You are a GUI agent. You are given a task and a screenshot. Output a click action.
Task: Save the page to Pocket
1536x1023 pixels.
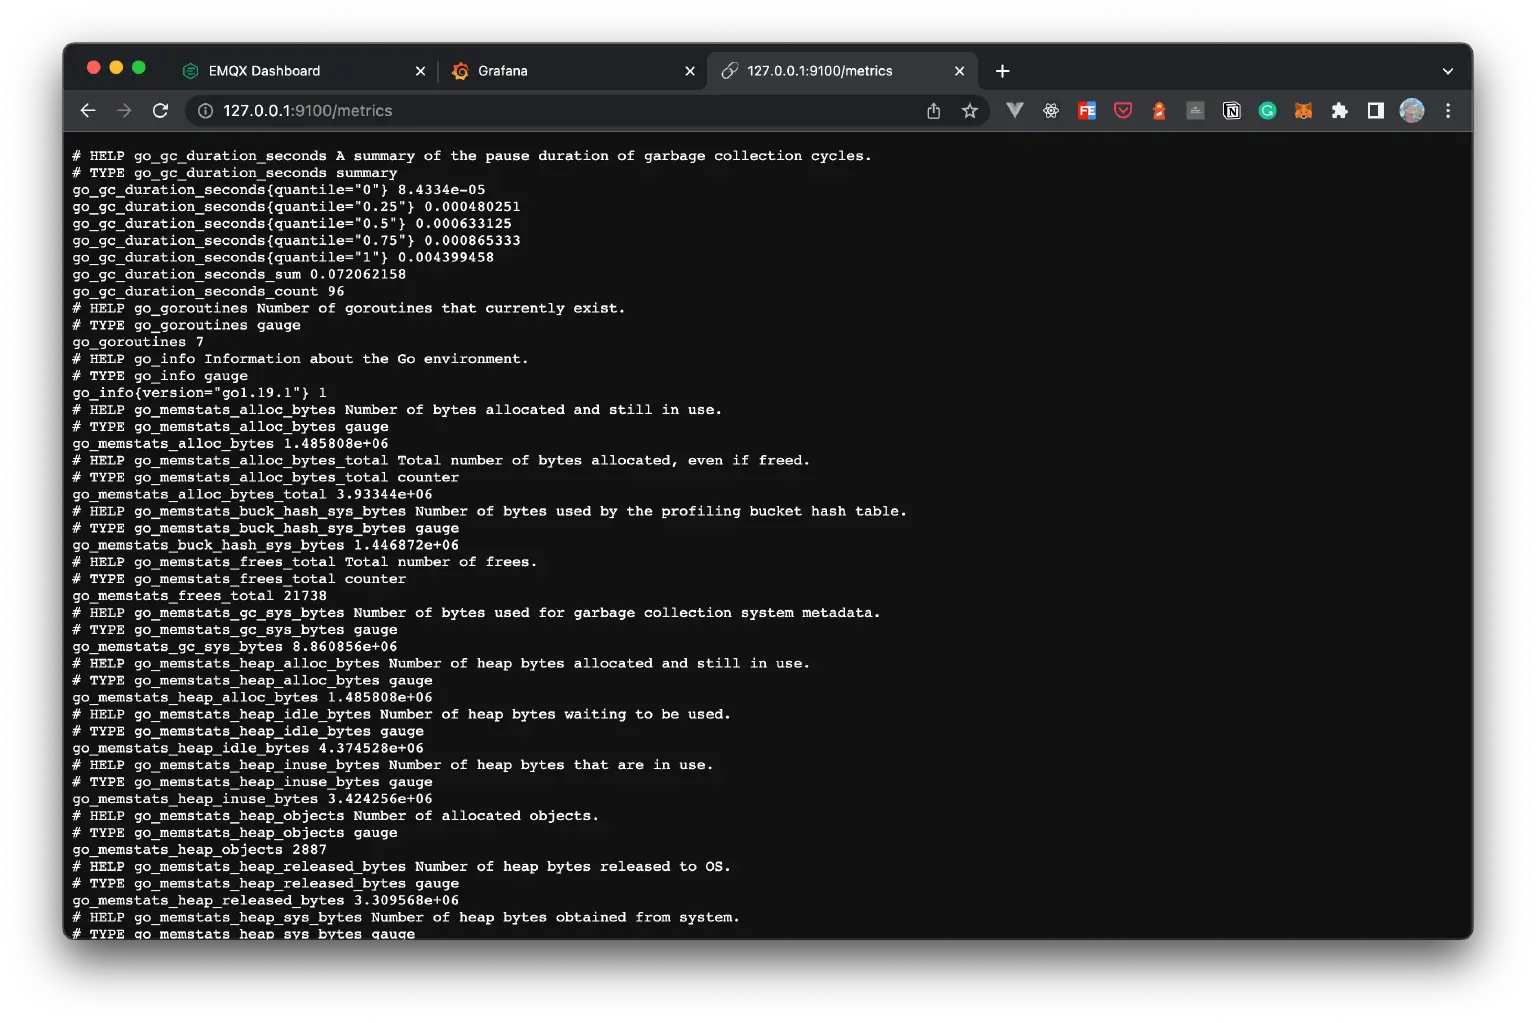pyautogui.click(x=1122, y=110)
